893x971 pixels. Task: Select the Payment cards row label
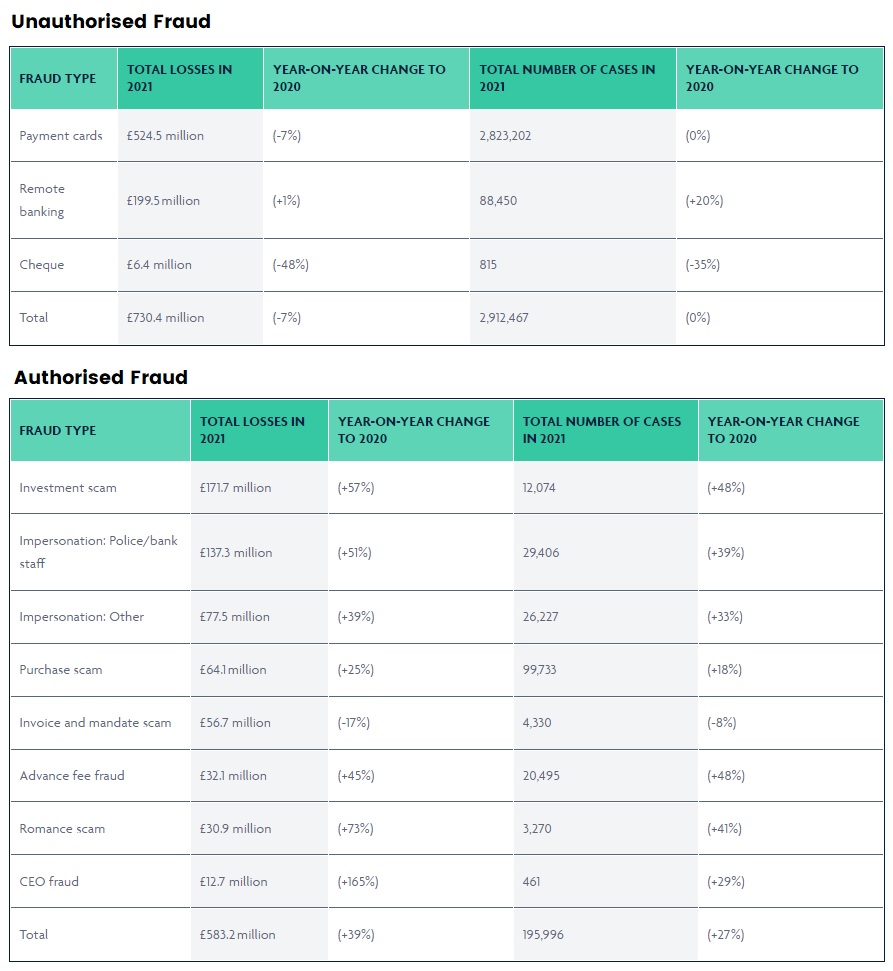[61, 136]
